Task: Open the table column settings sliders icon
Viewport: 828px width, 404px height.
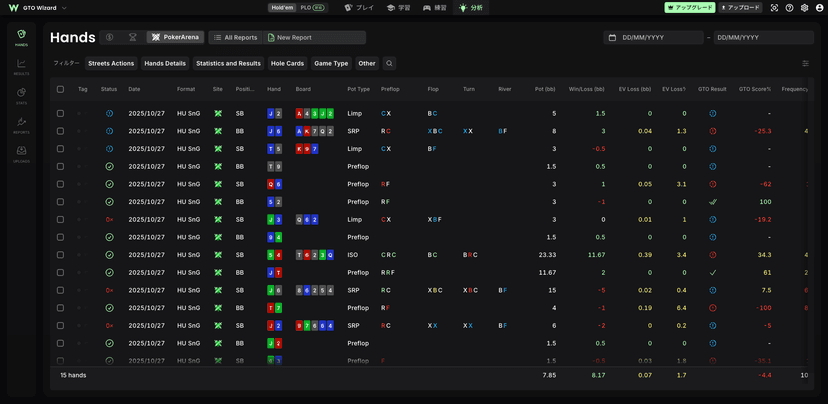Action: tap(805, 63)
